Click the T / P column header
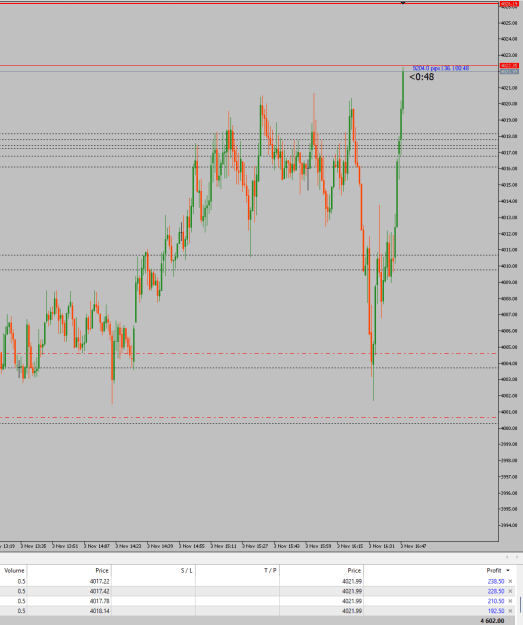523x625 pixels. coord(270,570)
